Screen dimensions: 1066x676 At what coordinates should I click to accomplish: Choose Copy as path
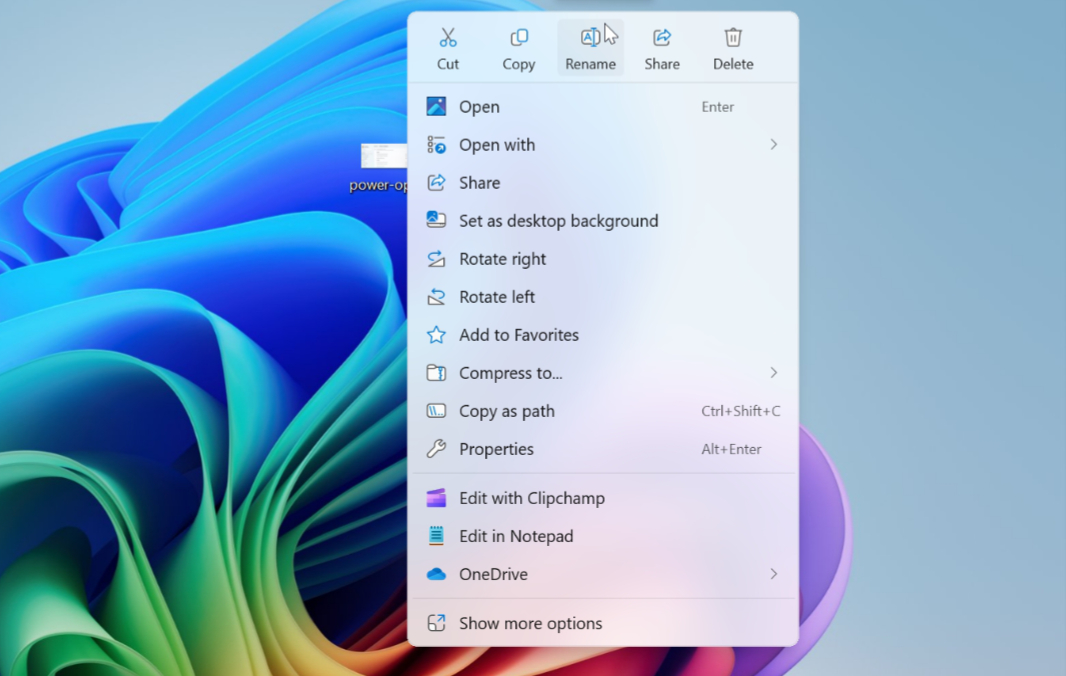pos(506,411)
